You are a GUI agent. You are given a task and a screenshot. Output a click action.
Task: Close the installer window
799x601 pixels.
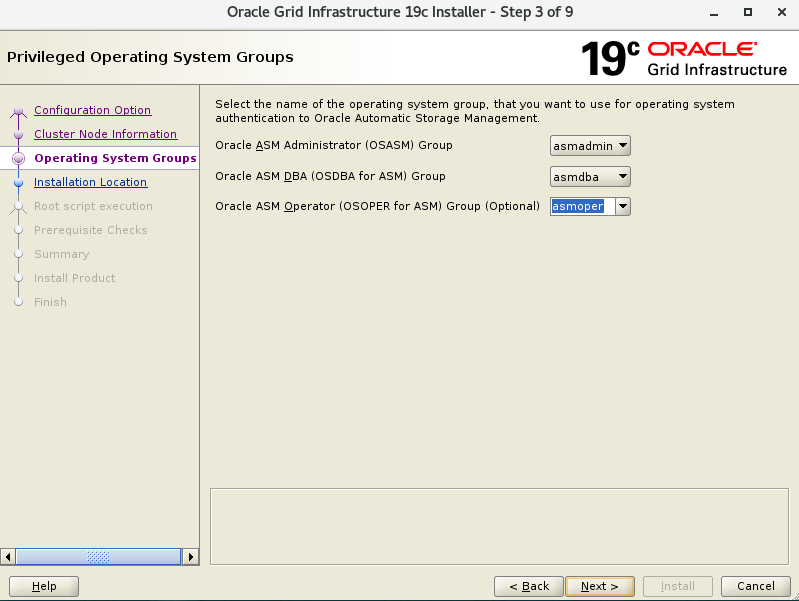782,12
